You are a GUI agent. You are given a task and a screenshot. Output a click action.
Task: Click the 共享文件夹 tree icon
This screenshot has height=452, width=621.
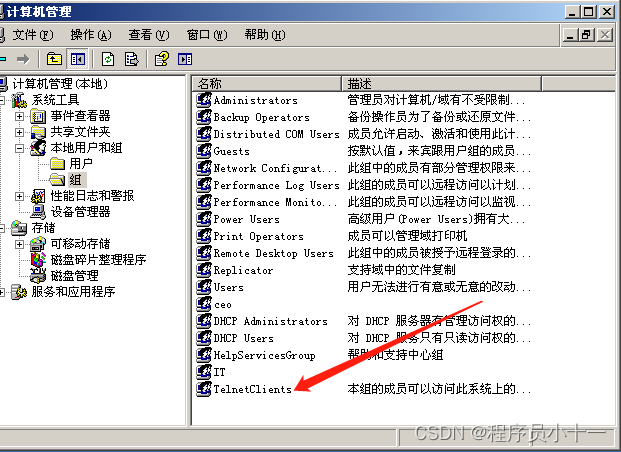(38, 132)
